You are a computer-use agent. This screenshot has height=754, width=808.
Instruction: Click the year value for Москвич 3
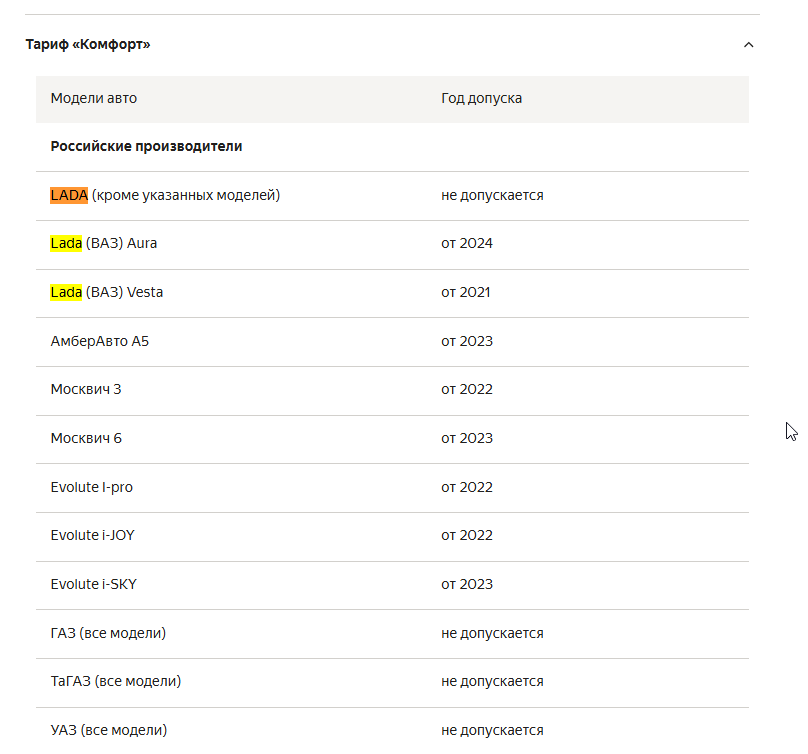[x=467, y=389]
